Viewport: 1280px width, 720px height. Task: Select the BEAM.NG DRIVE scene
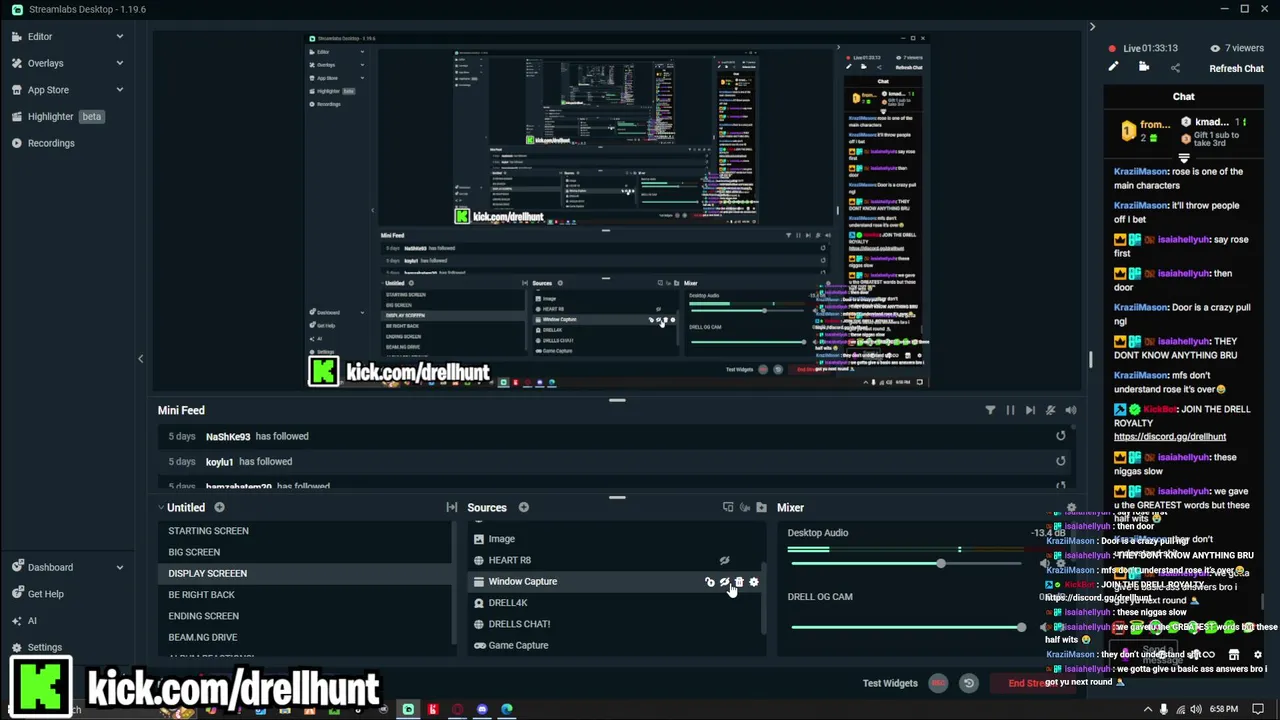202,637
